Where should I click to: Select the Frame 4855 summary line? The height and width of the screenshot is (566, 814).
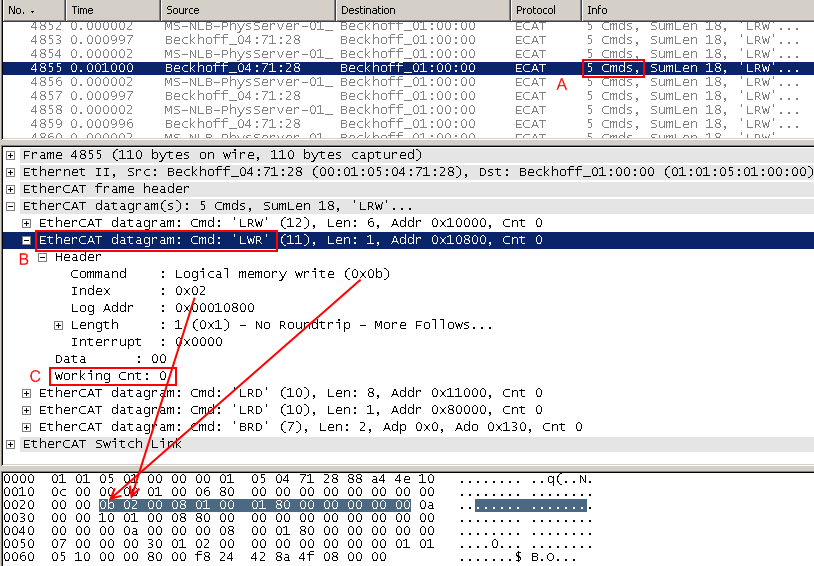[222, 155]
